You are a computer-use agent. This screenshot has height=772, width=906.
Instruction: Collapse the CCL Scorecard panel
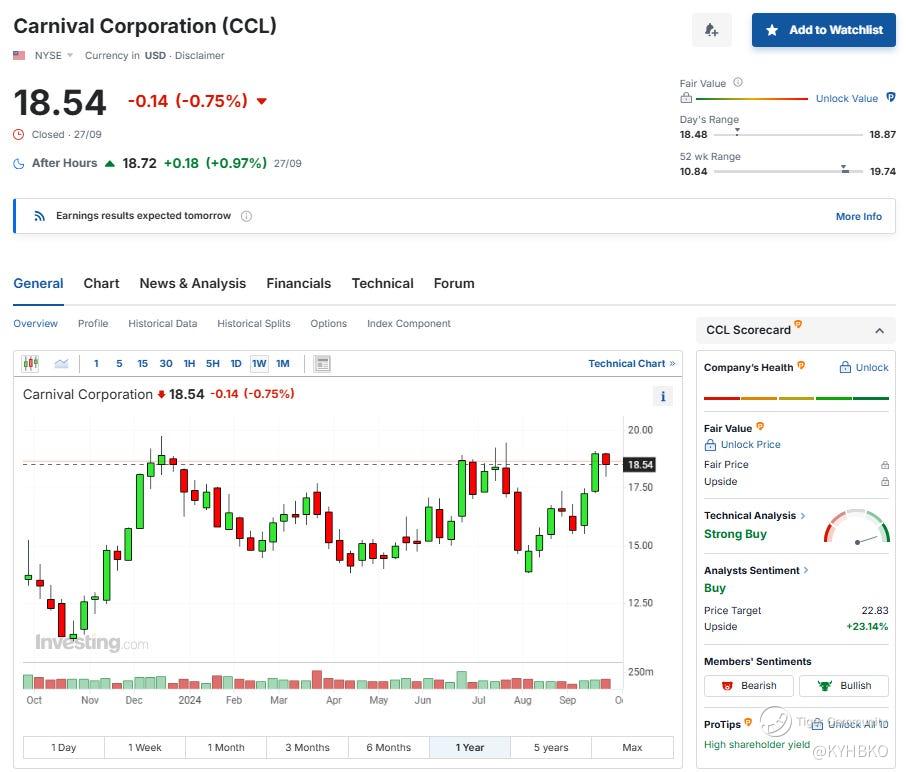pyautogui.click(x=879, y=331)
